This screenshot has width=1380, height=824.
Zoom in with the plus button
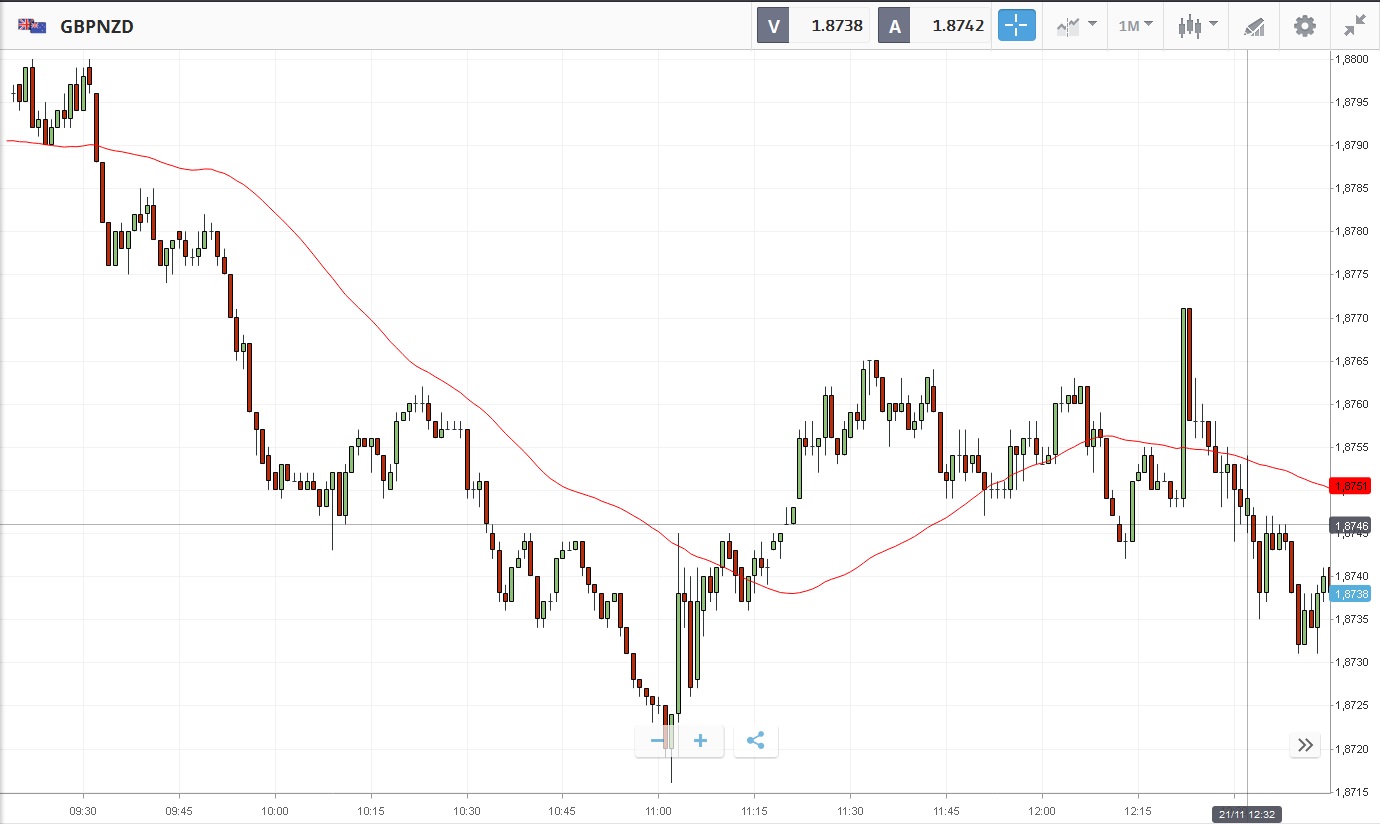(x=701, y=741)
